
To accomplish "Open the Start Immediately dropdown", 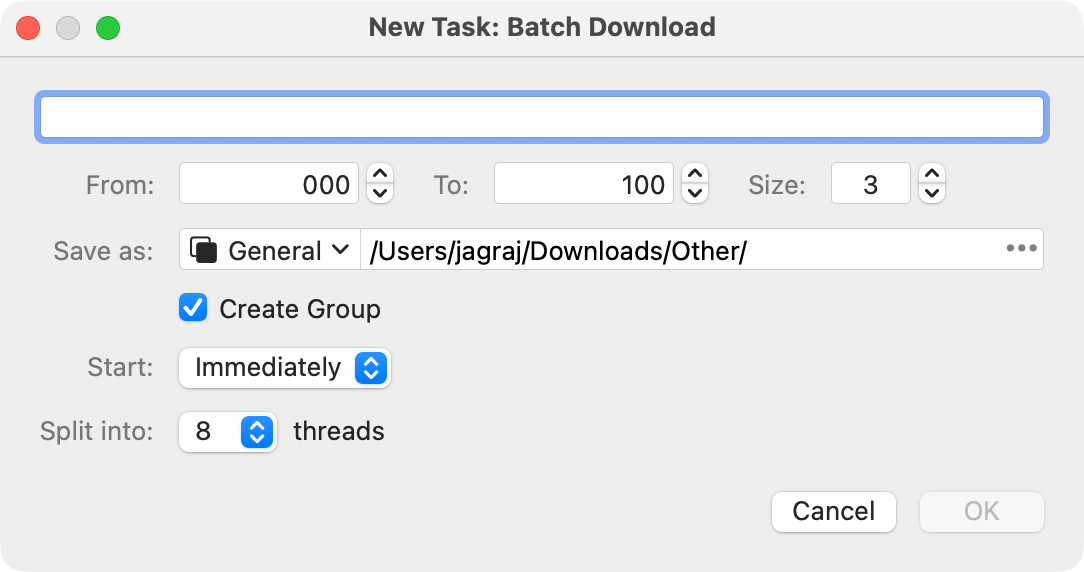I will pyautogui.click(x=284, y=368).
